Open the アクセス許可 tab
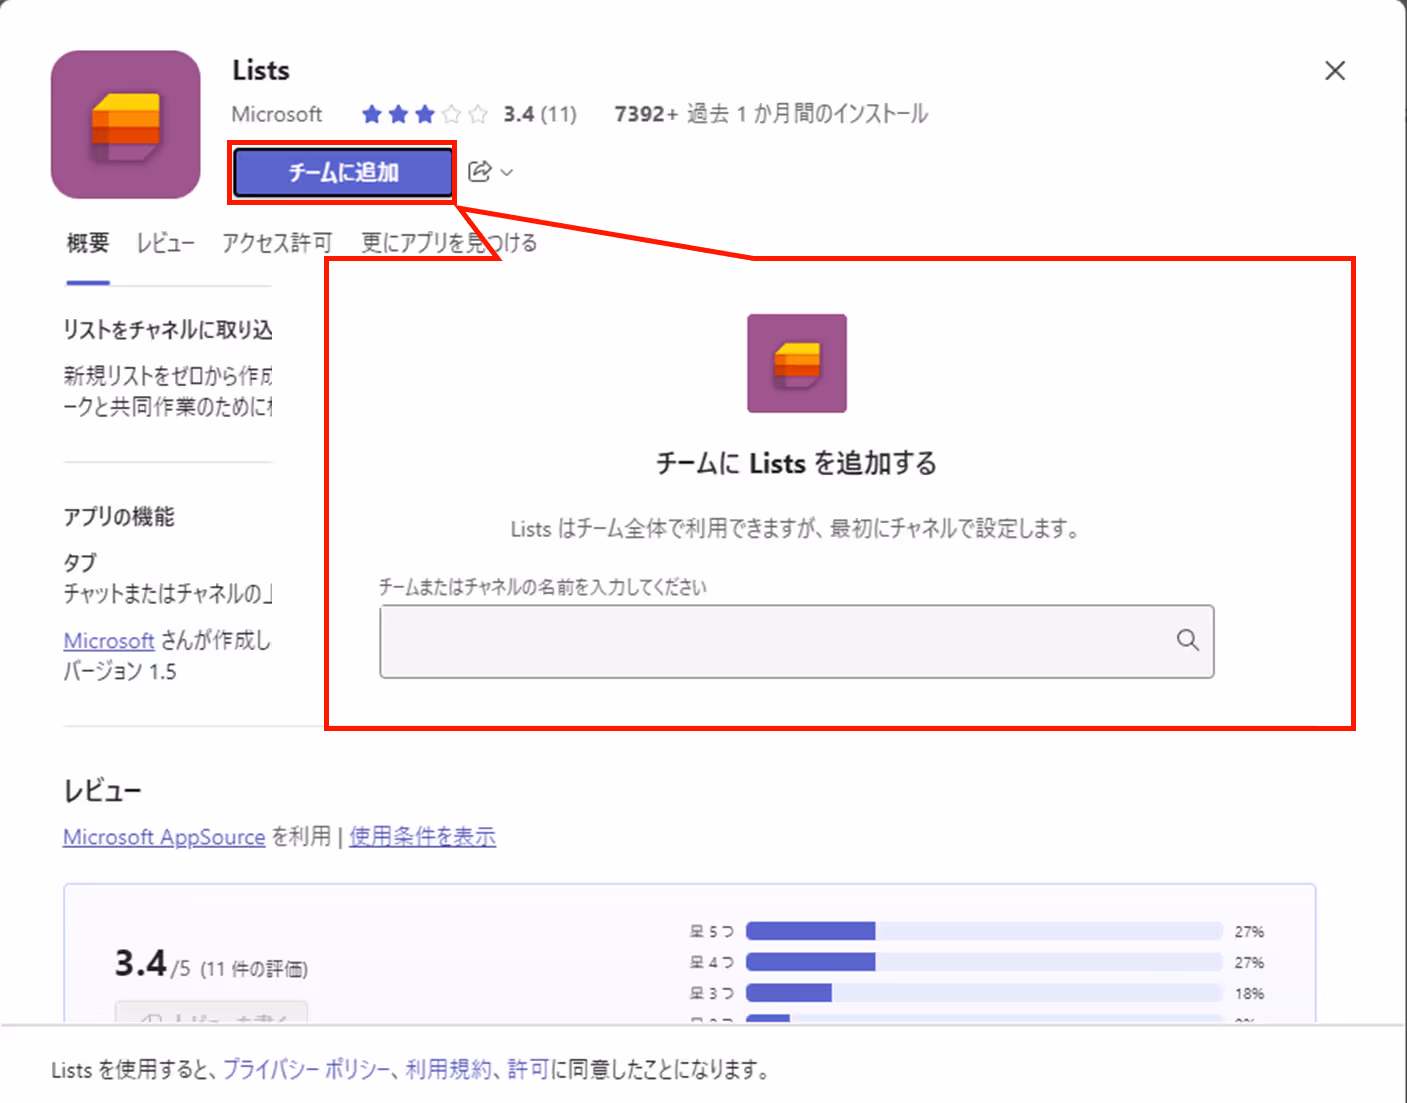1407x1103 pixels. [277, 243]
